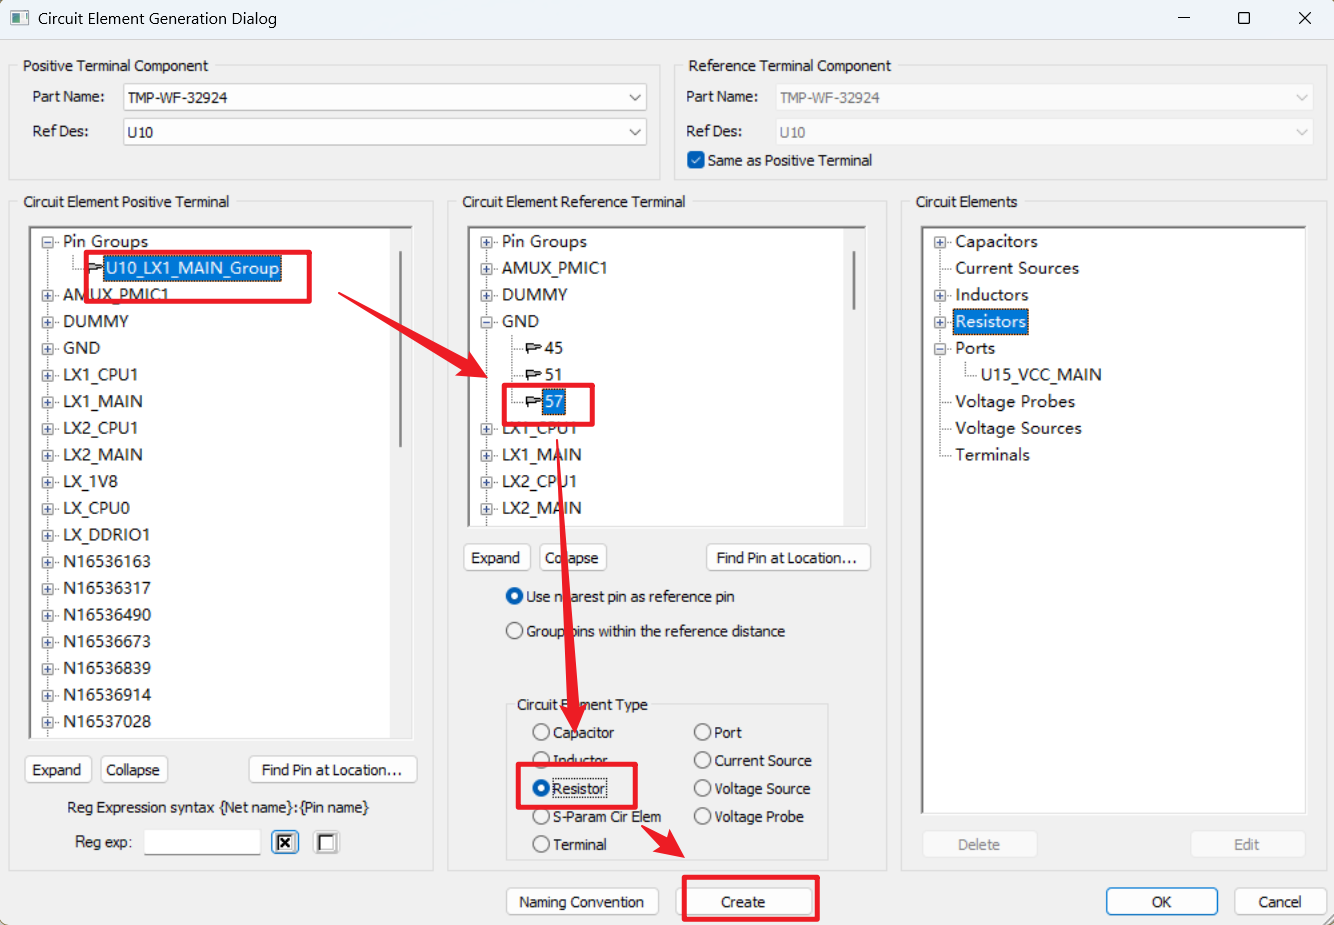This screenshot has height=925, width=1334.
Task: Select Current Sources in Circuit Elements
Action: tap(1017, 268)
